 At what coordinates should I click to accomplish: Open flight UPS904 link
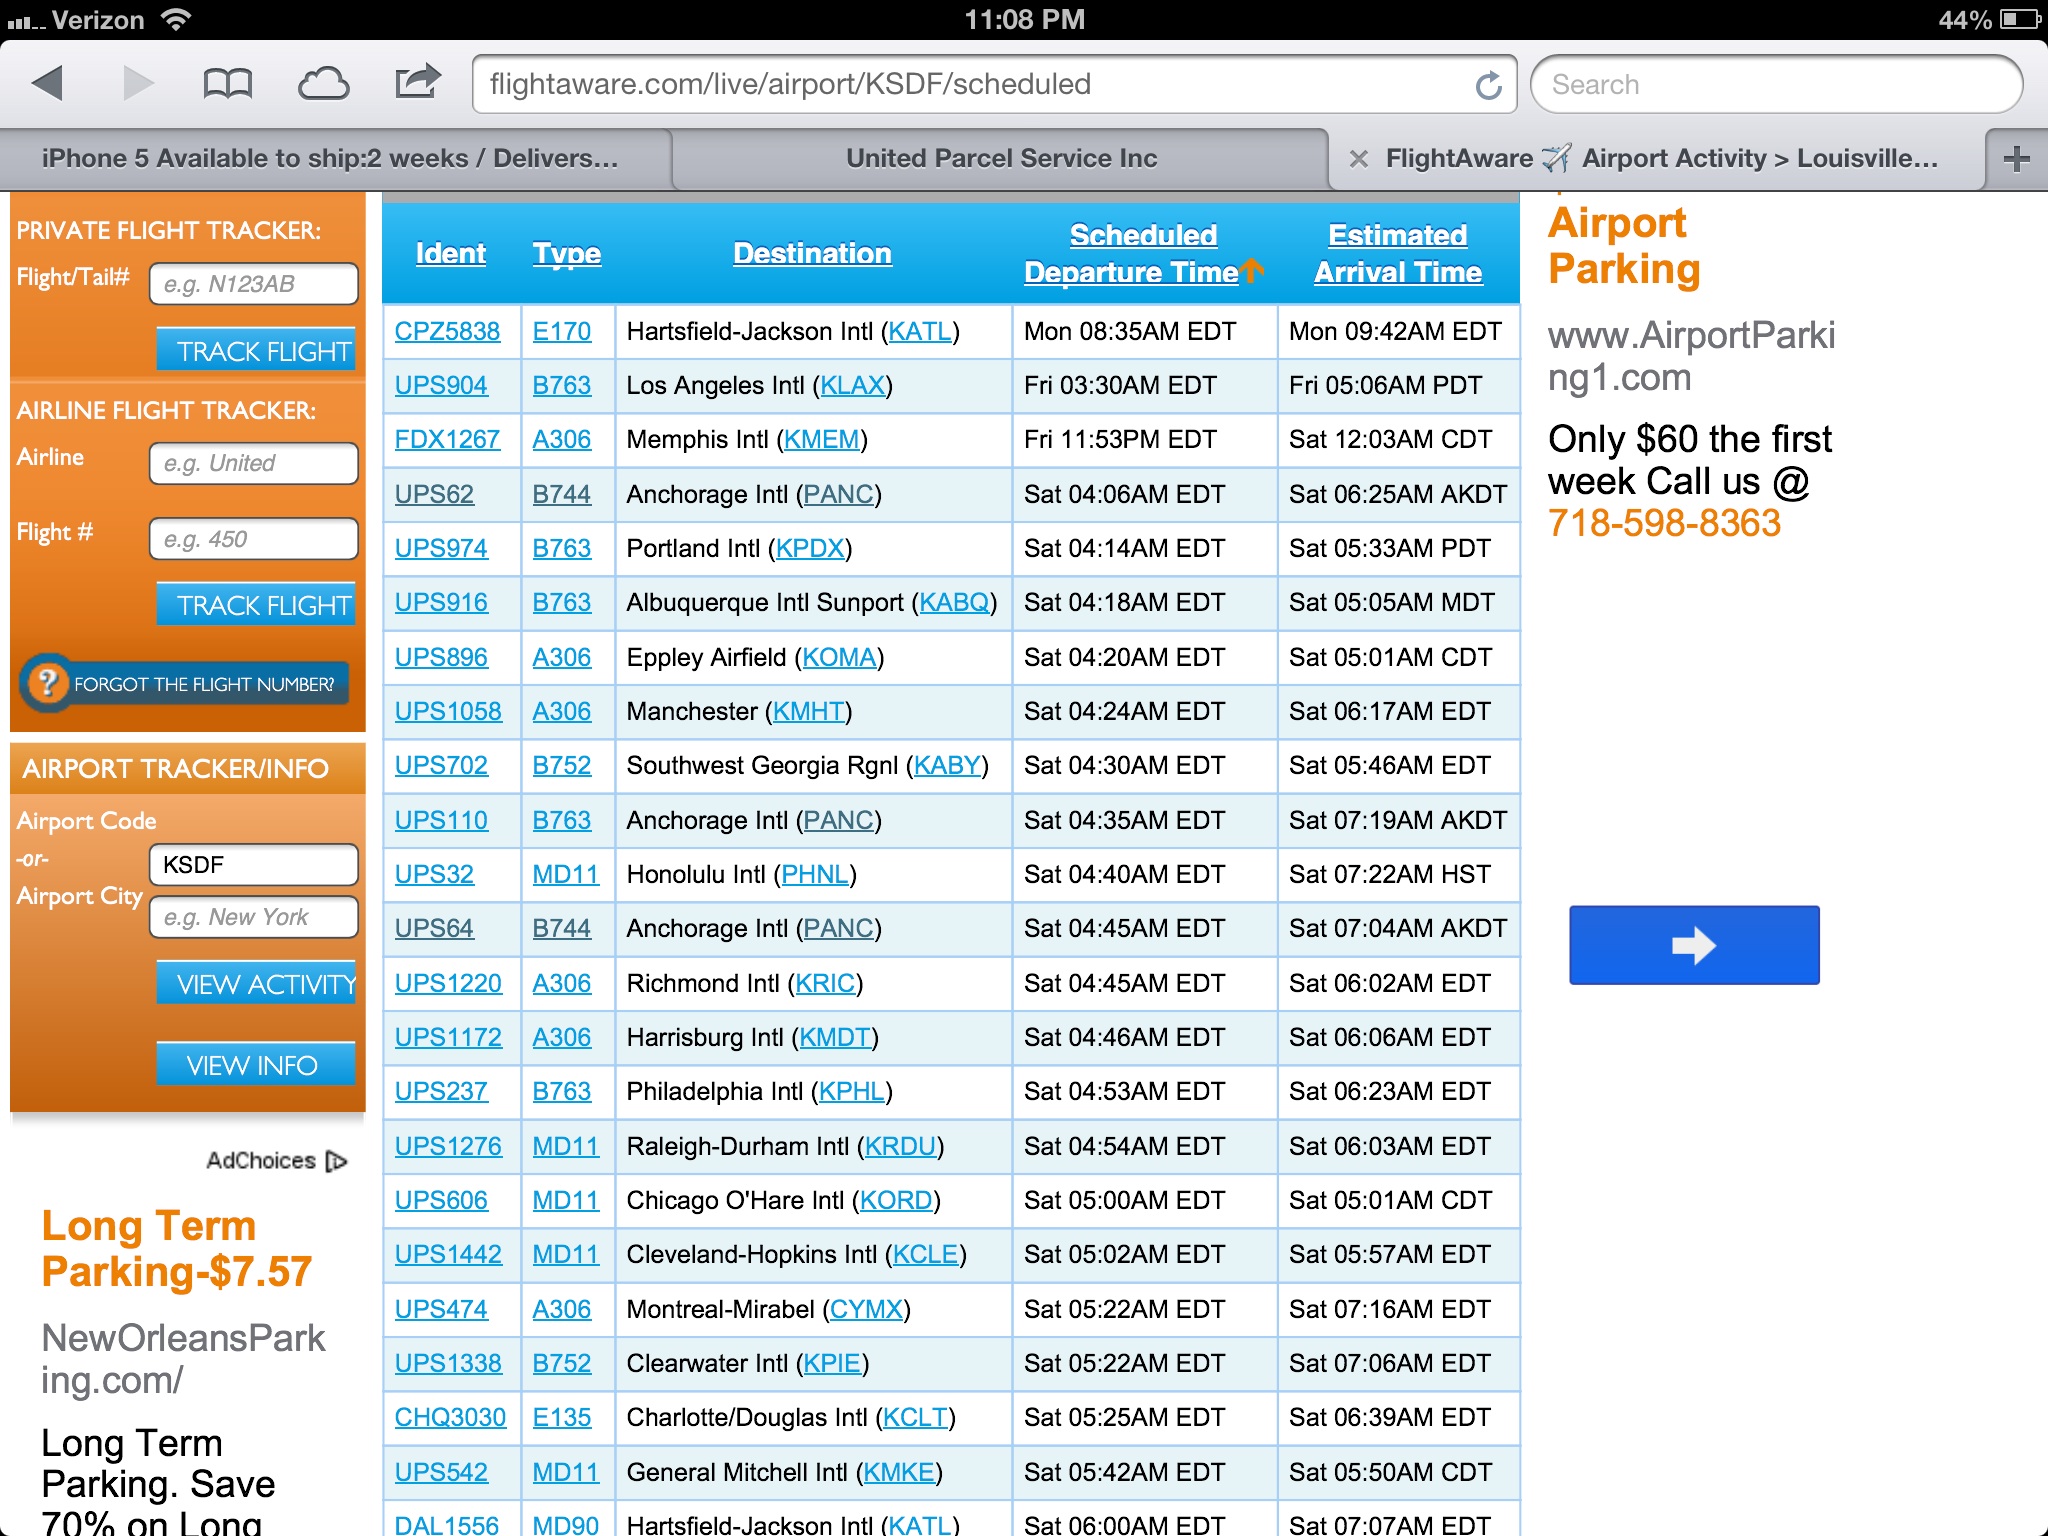(x=441, y=385)
